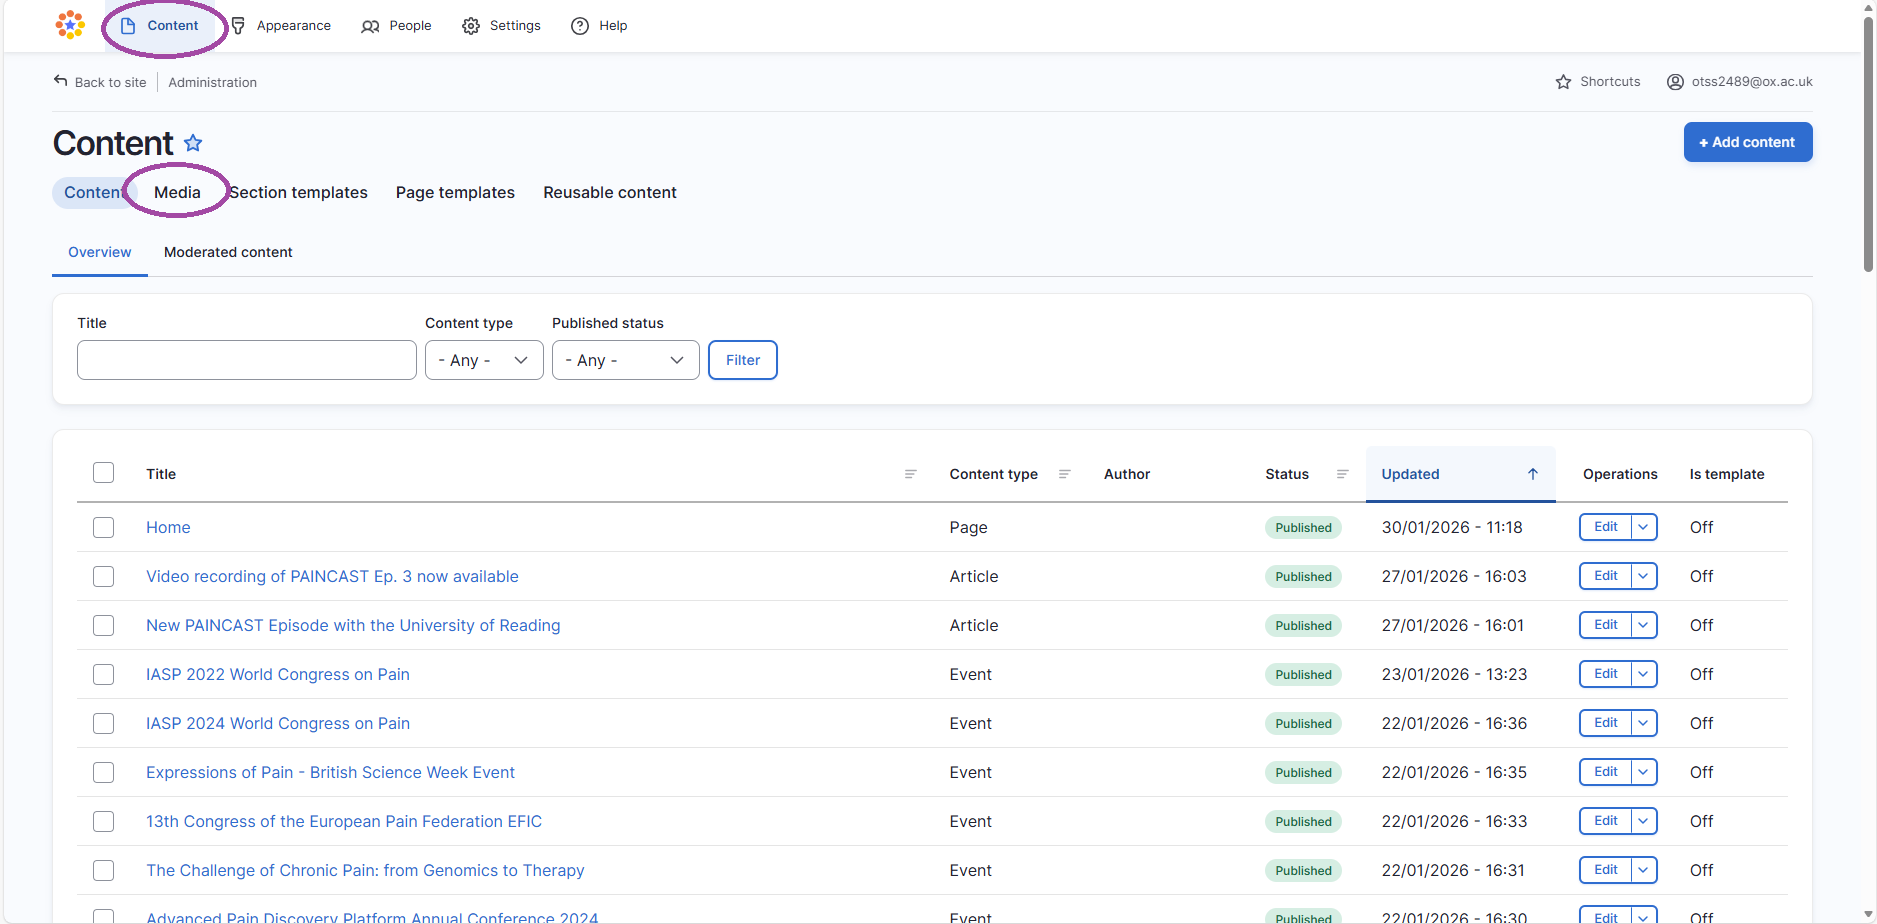1877x924 pixels.
Task: Expand the Edit options arrow for Home
Action: coord(1643,527)
